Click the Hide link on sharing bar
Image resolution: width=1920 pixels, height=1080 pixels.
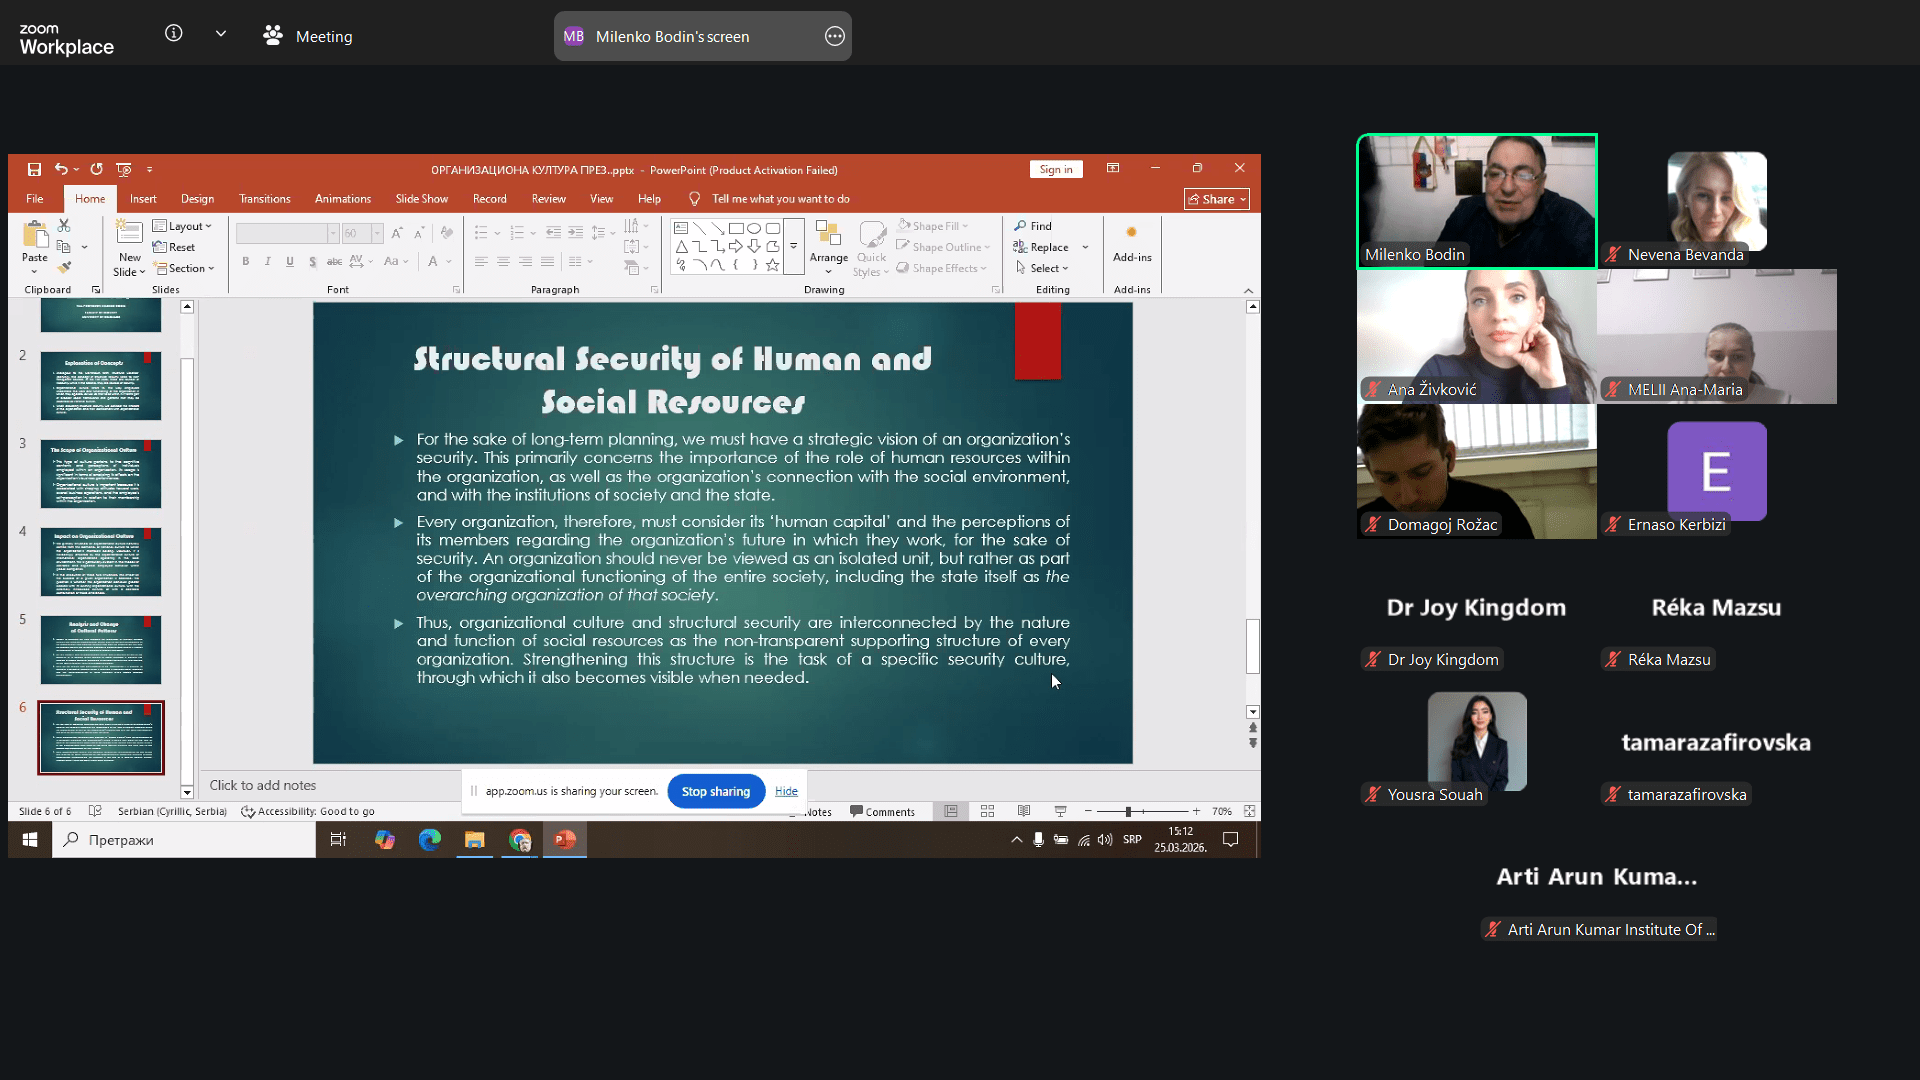(786, 791)
